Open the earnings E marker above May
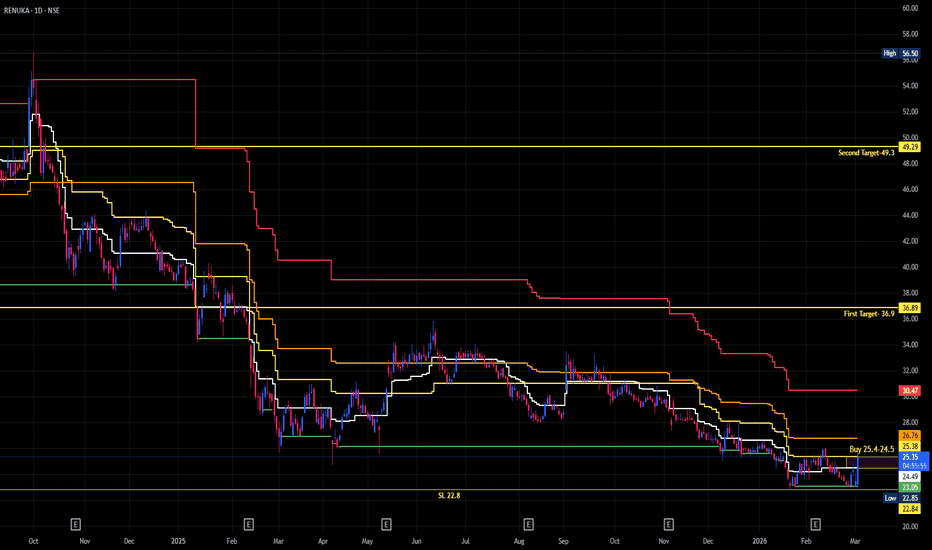 pyautogui.click(x=386, y=524)
